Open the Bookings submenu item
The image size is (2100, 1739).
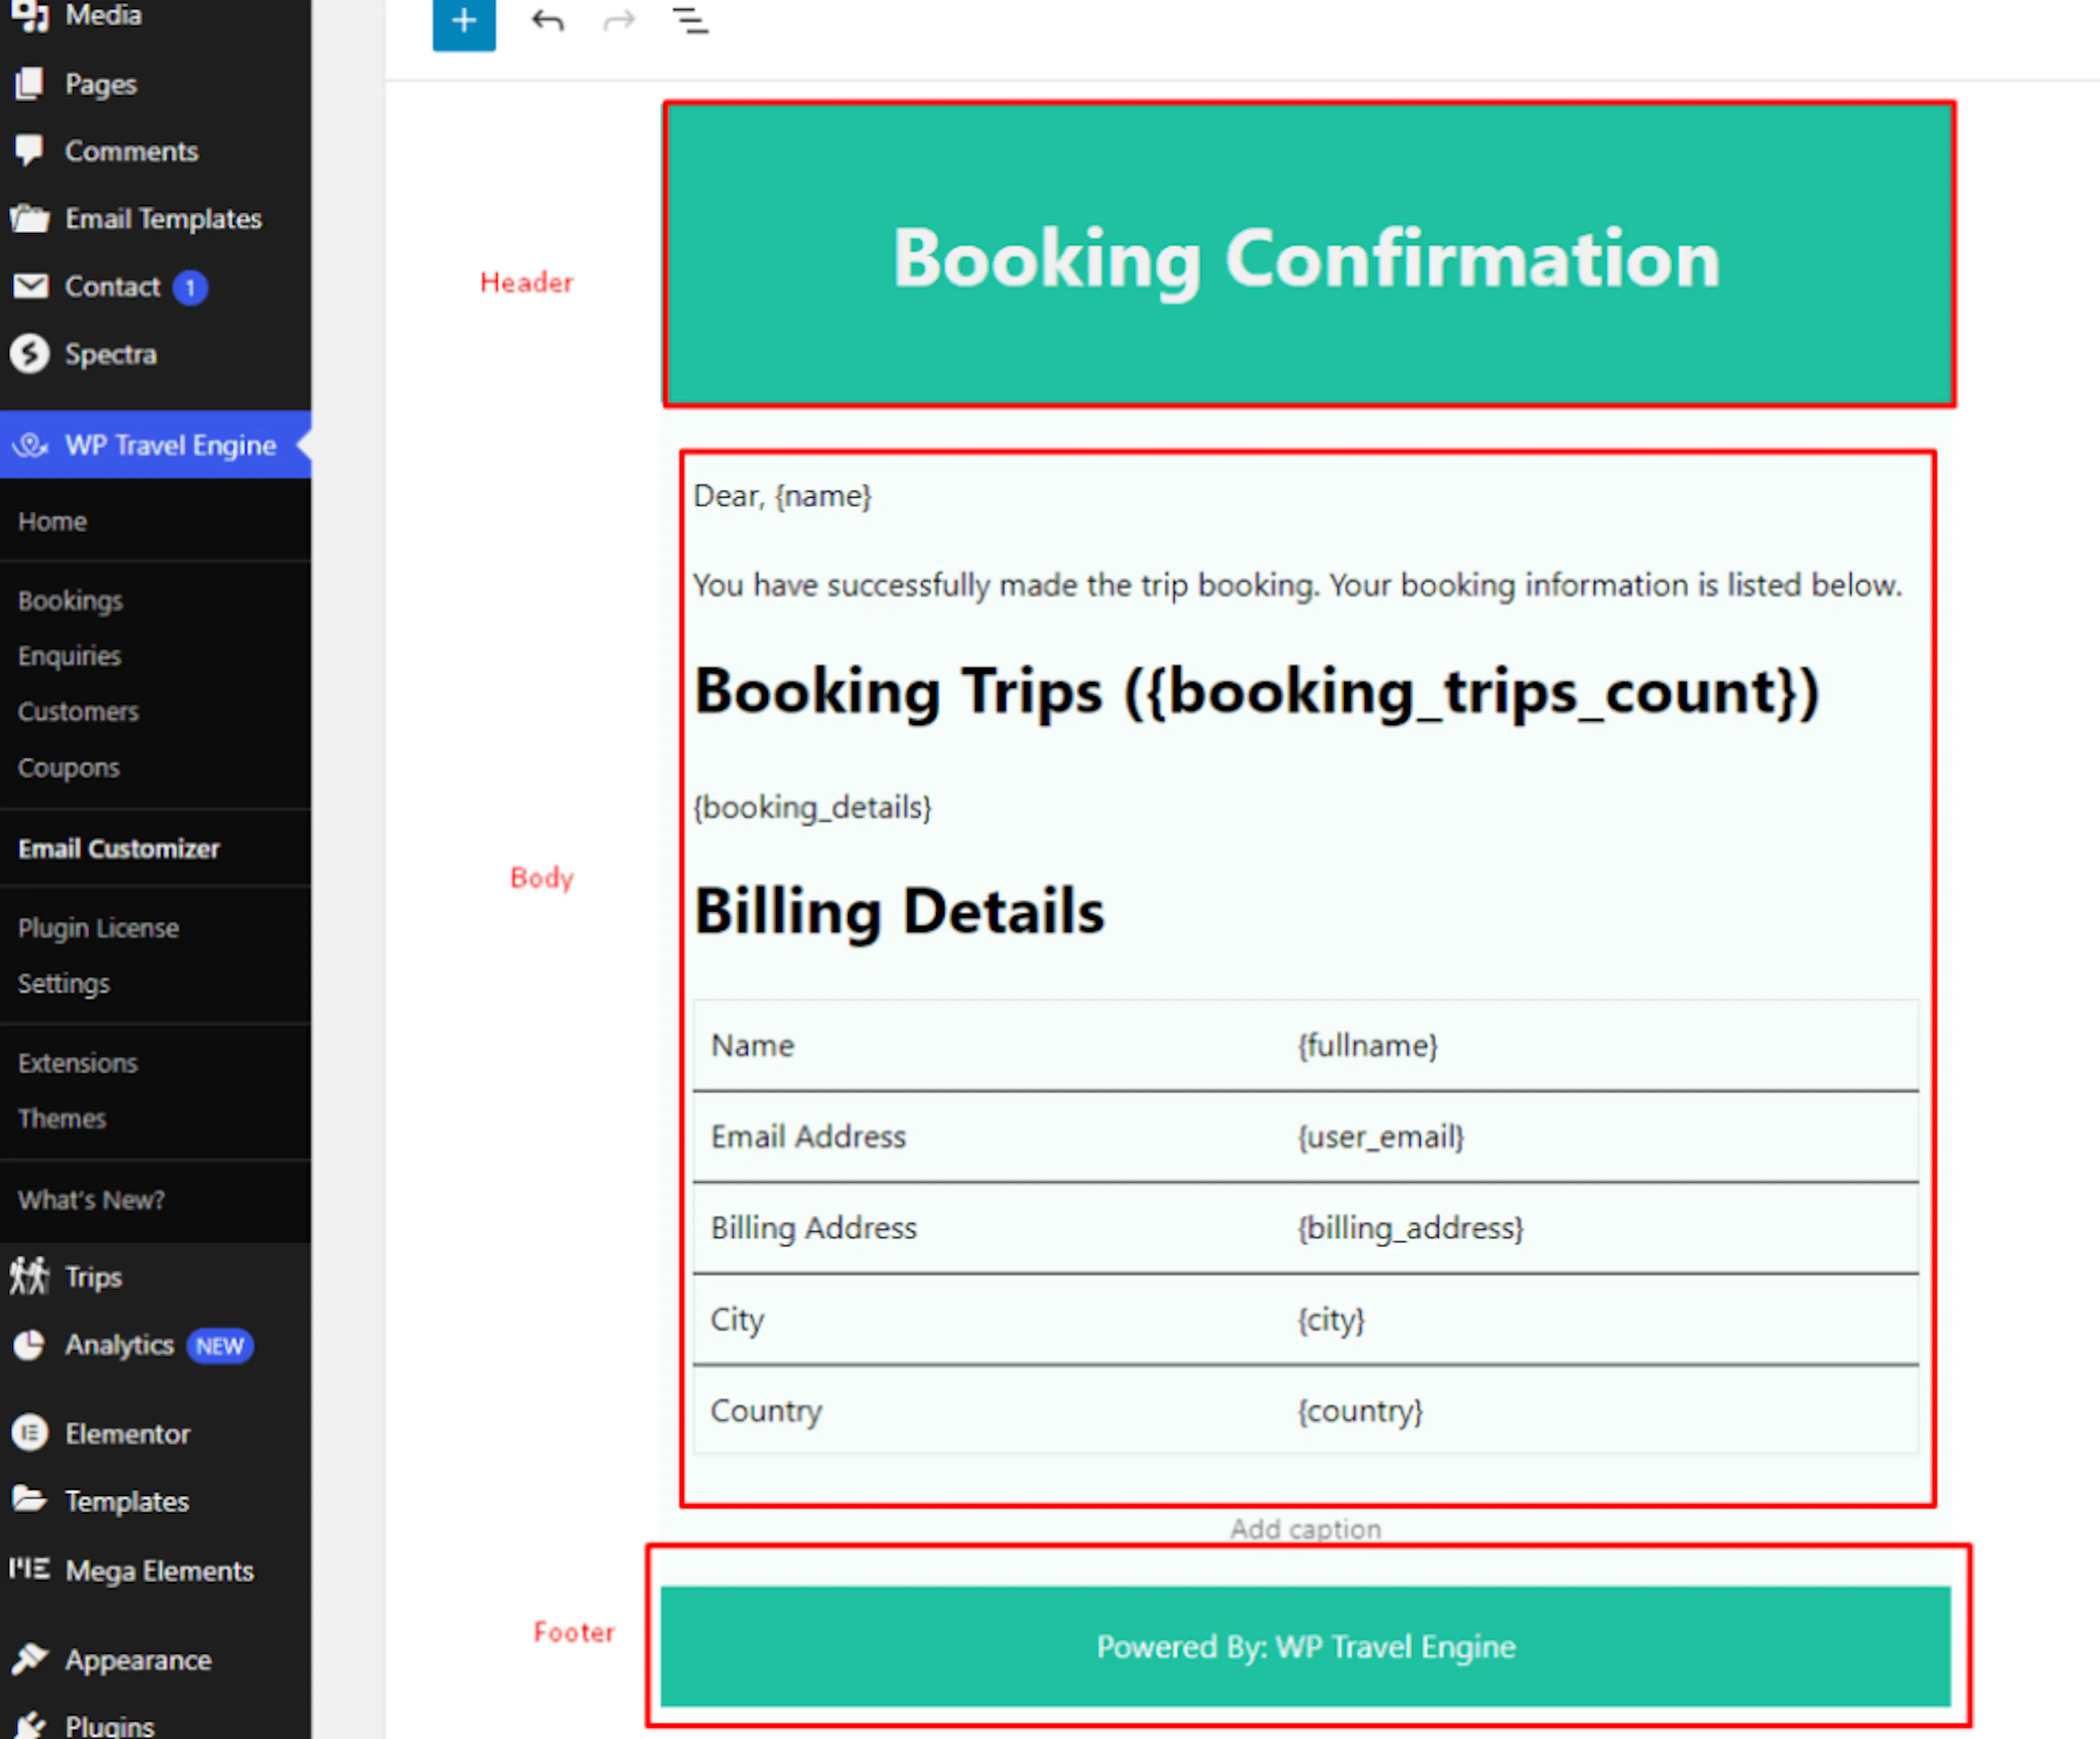pos(70,600)
